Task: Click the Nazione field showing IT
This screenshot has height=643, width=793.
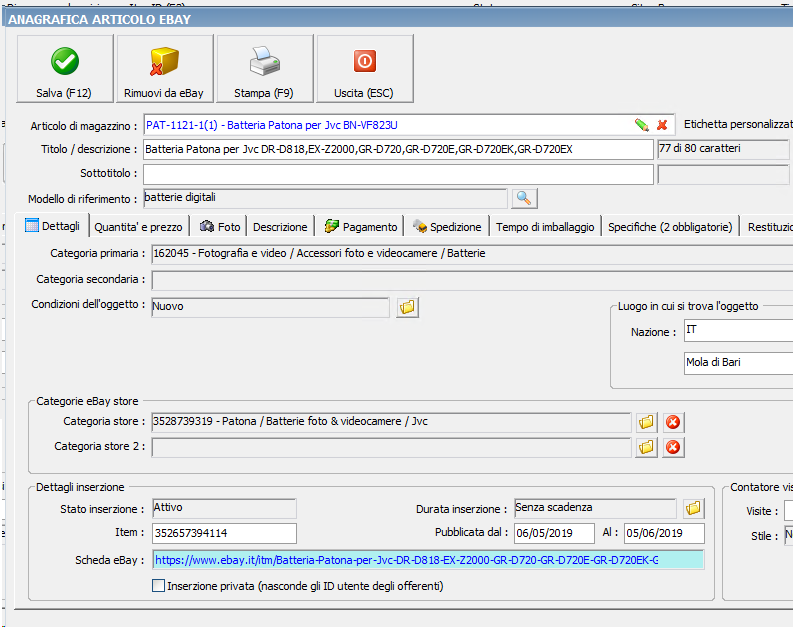Action: (738, 330)
